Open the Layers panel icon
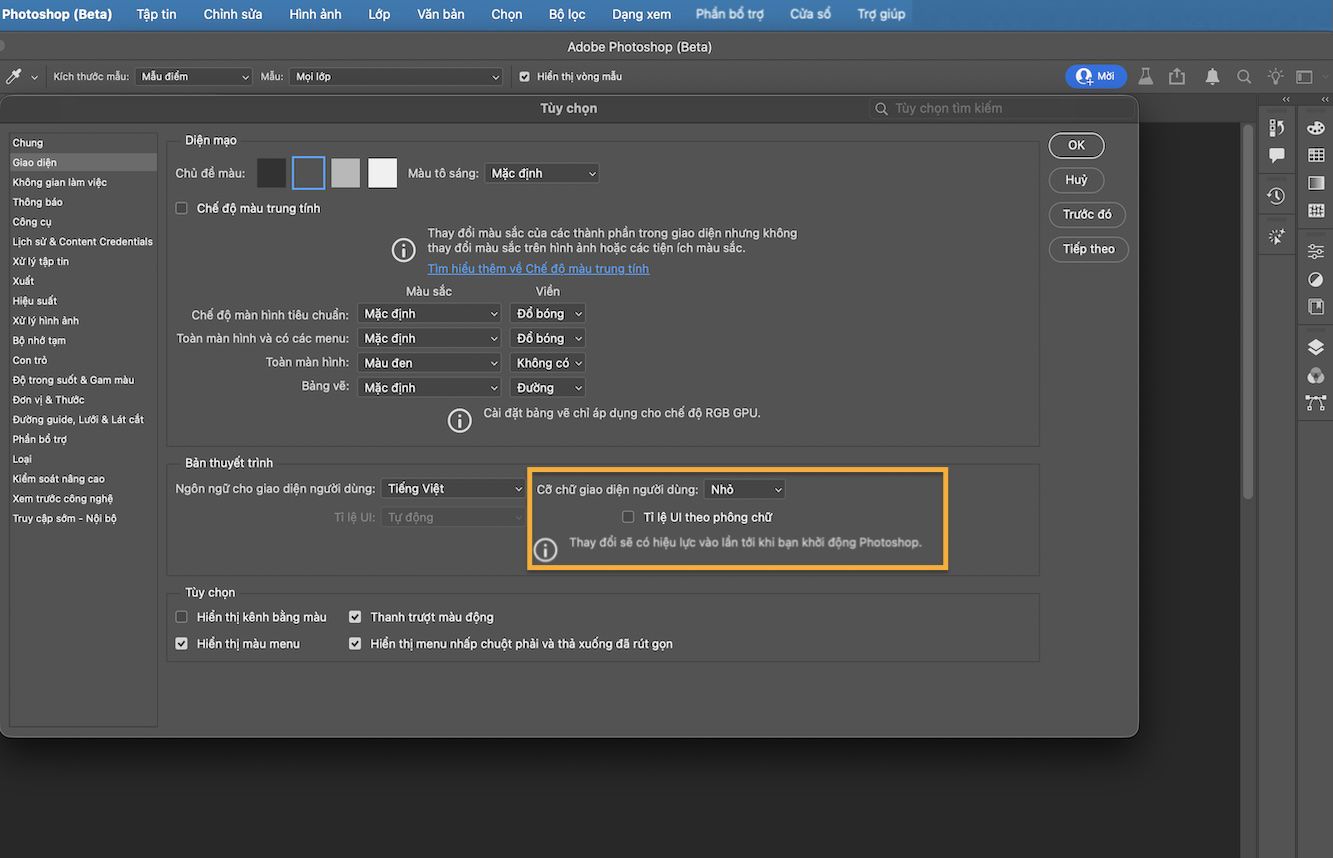Image resolution: width=1333 pixels, height=858 pixels. coord(1316,347)
